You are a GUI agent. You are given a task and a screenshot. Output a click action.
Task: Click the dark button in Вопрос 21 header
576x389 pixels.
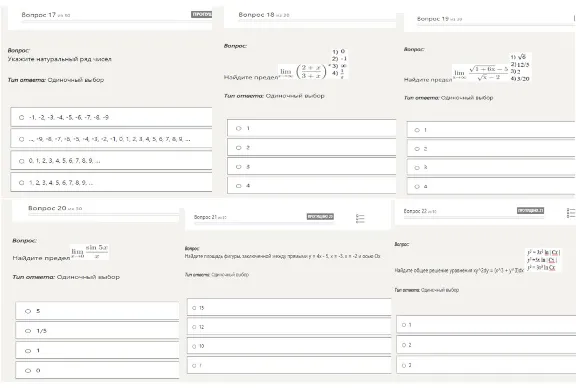coord(320,217)
